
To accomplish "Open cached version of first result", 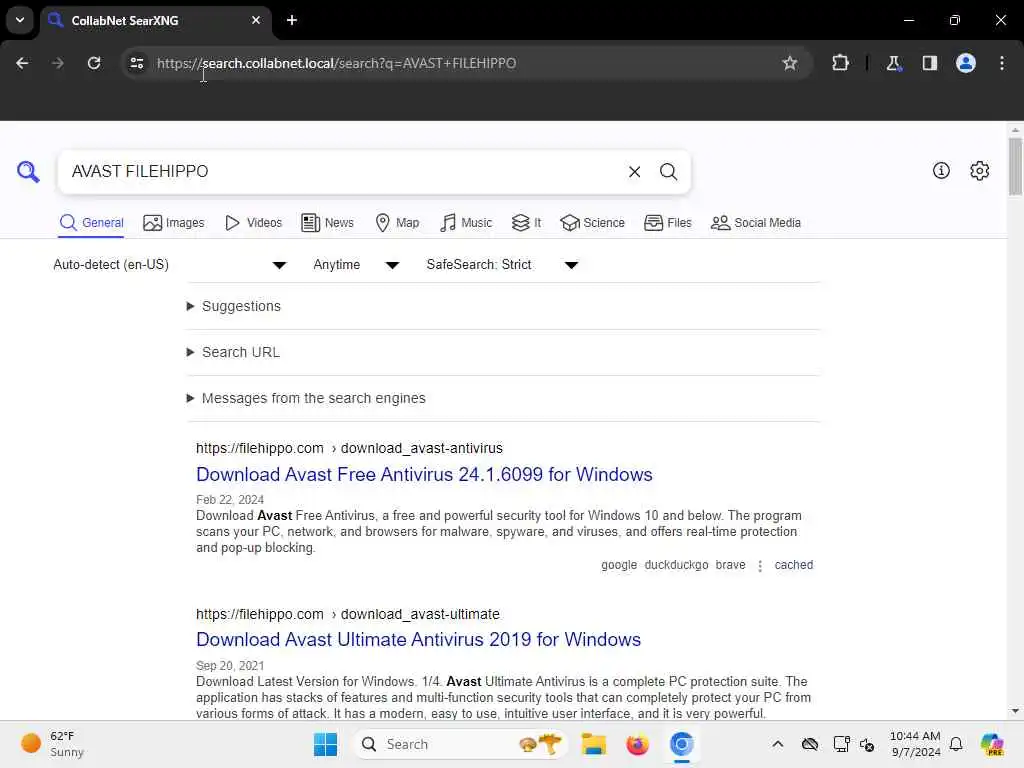I will [793, 565].
